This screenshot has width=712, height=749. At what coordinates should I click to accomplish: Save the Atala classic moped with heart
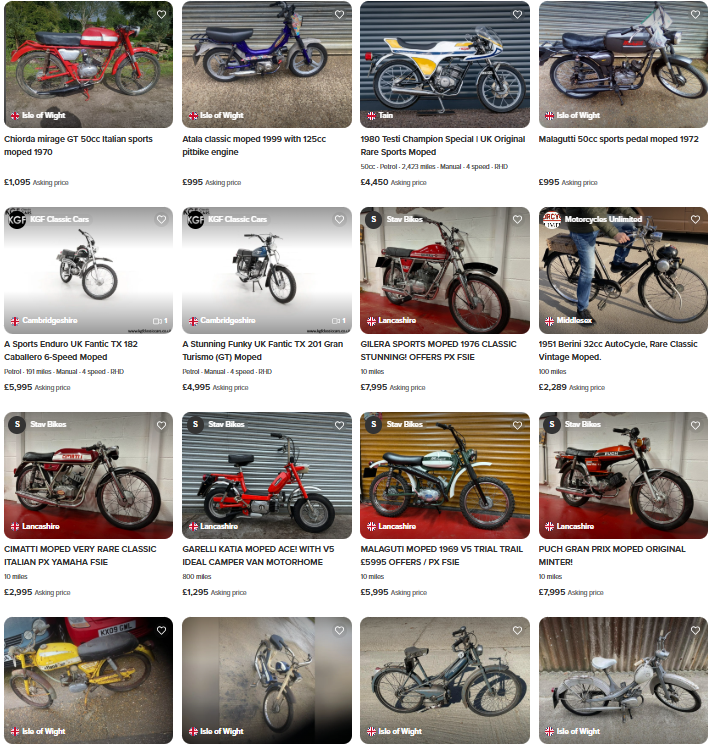[x=340, y=14]
